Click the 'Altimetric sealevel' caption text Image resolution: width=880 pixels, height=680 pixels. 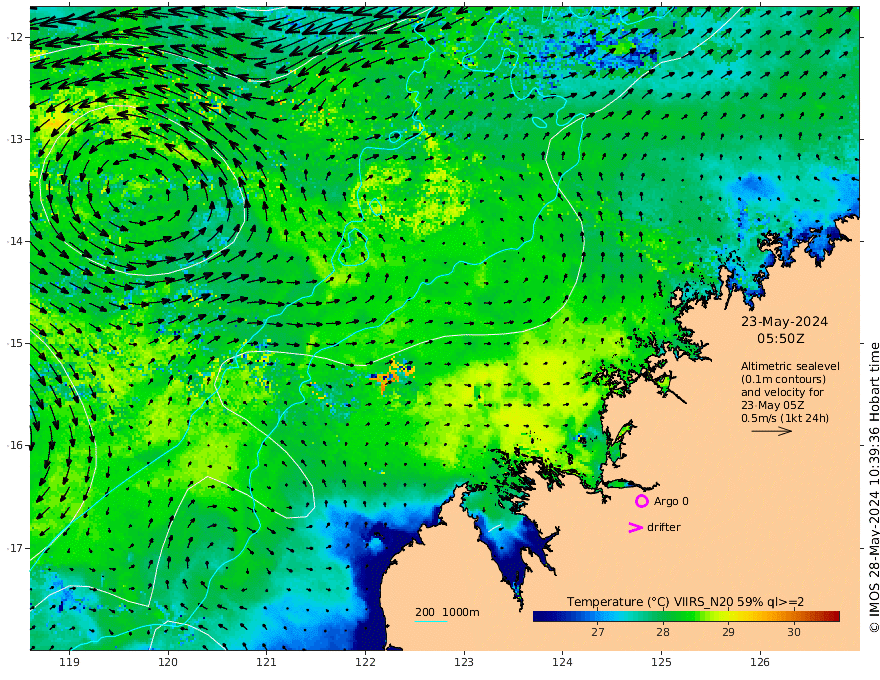coord(790,366)
